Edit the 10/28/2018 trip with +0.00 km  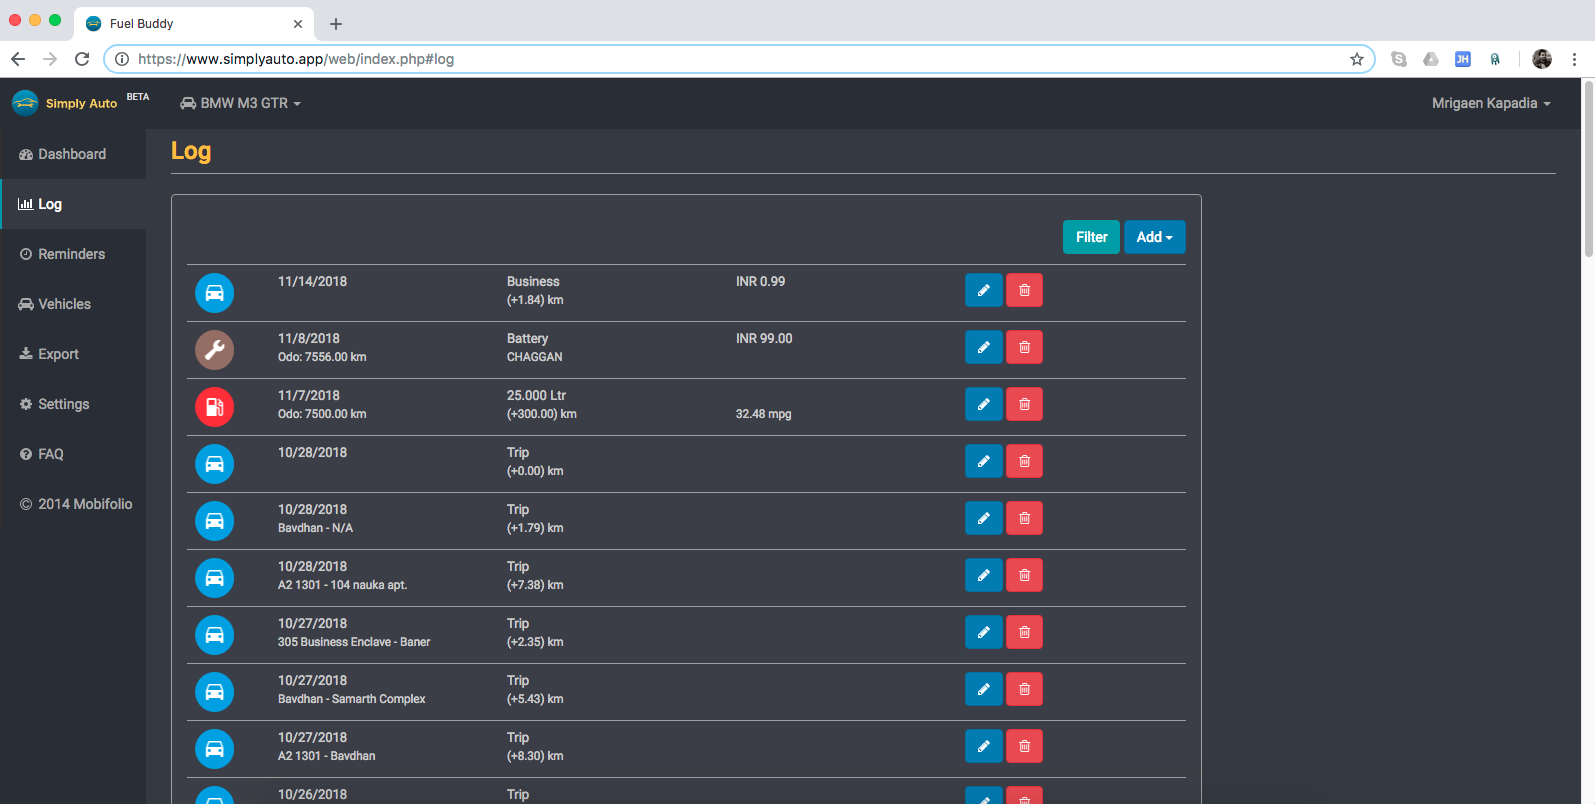983,461
